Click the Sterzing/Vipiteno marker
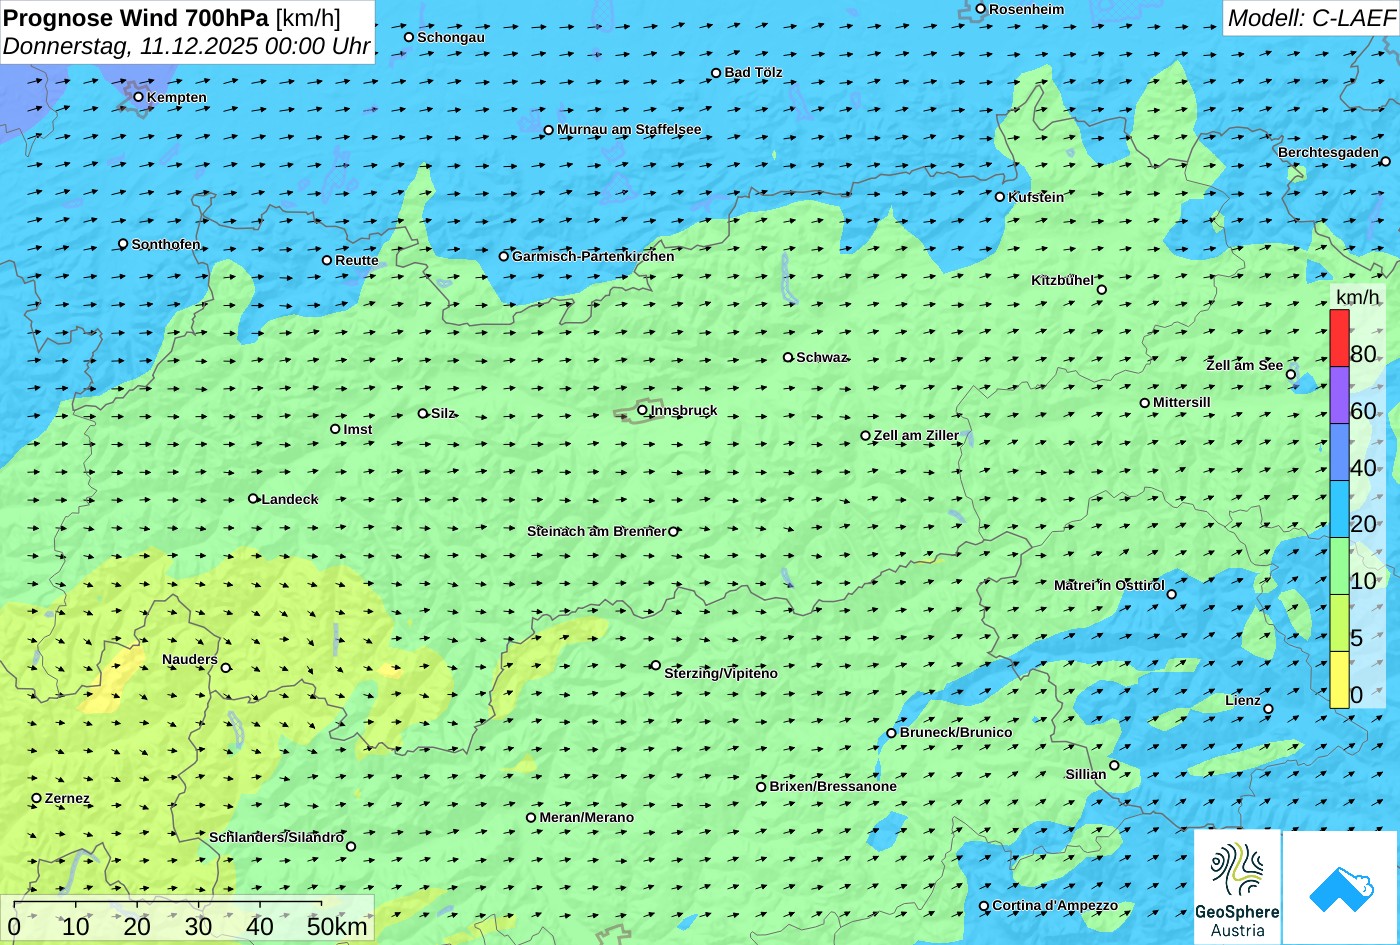 (x=656, y=665)
